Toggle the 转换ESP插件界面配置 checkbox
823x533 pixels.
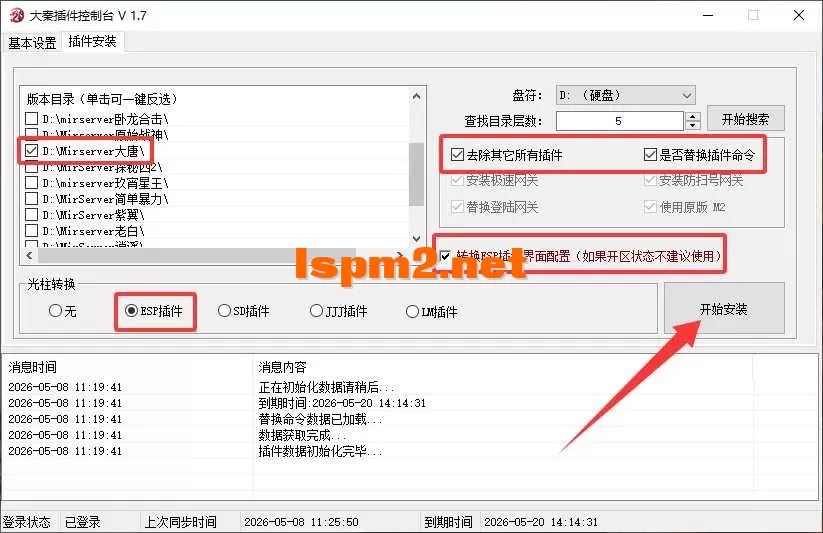point(446,256)
